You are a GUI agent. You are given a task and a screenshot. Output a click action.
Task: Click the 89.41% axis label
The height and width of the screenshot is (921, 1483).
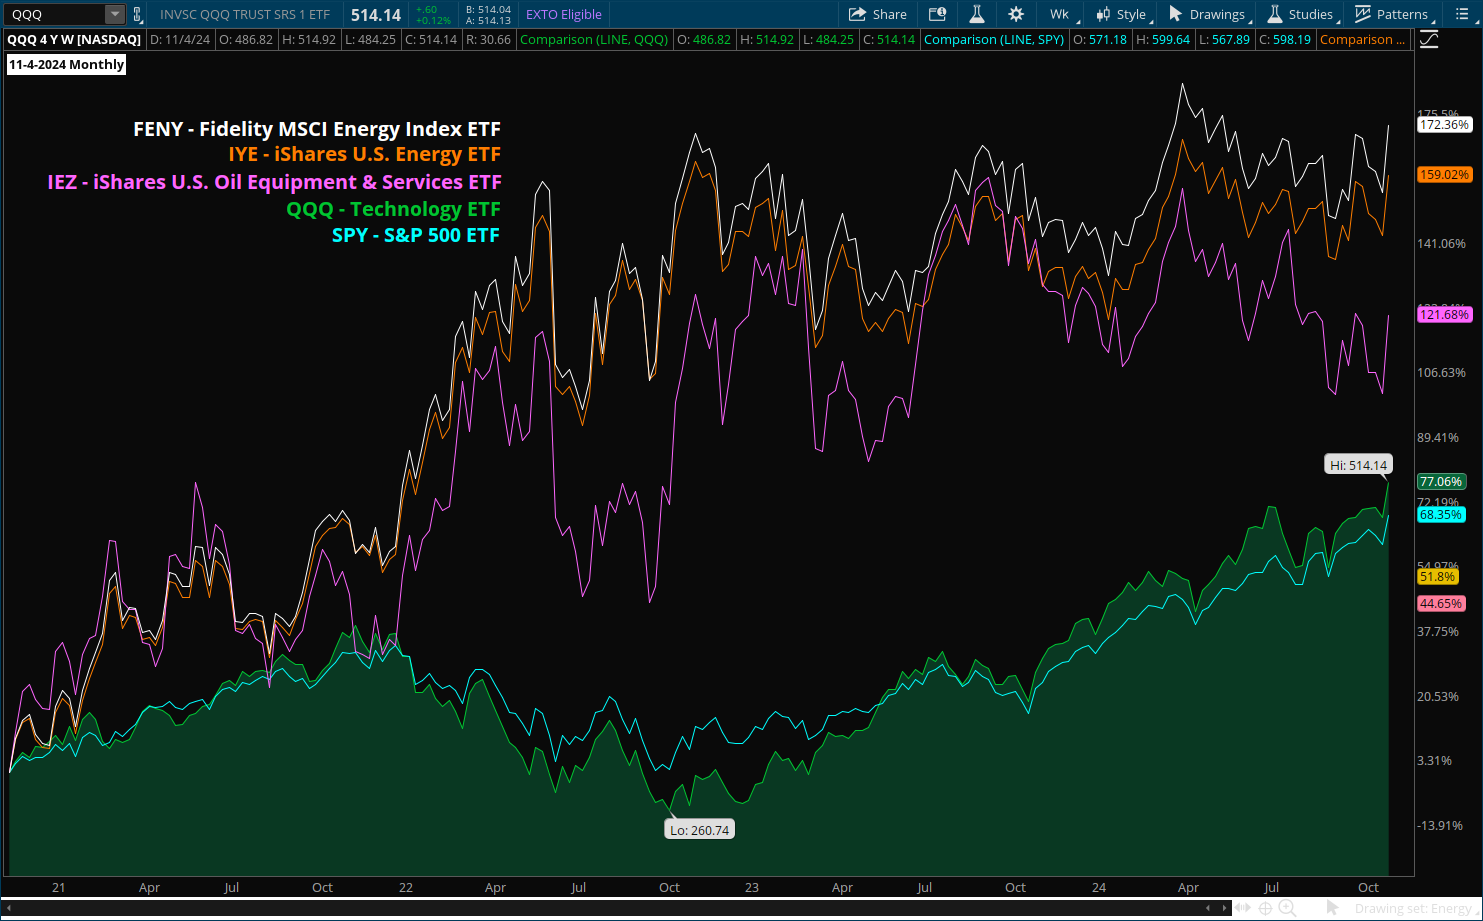point(1439,437)
